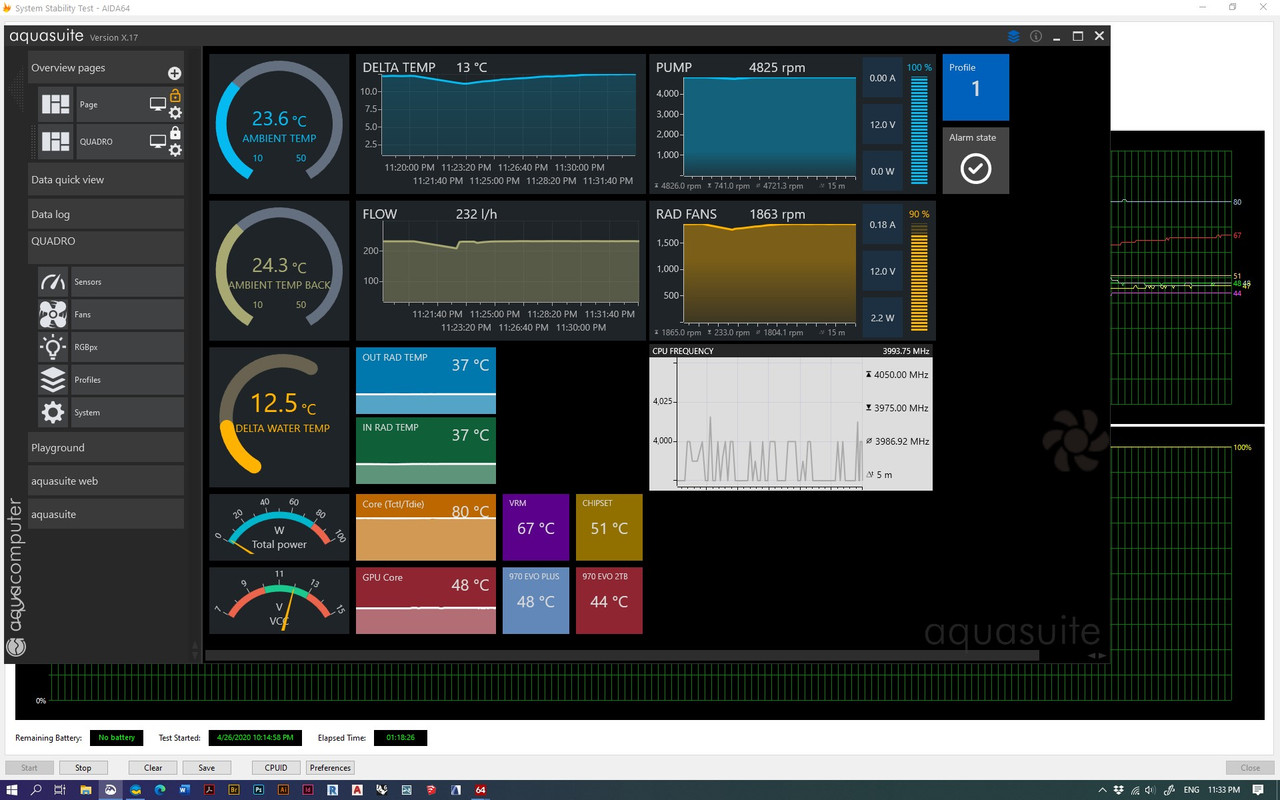Toggle the white lock icon on QUADRO row
1280x800 pixels.
(x=175, y=133)
